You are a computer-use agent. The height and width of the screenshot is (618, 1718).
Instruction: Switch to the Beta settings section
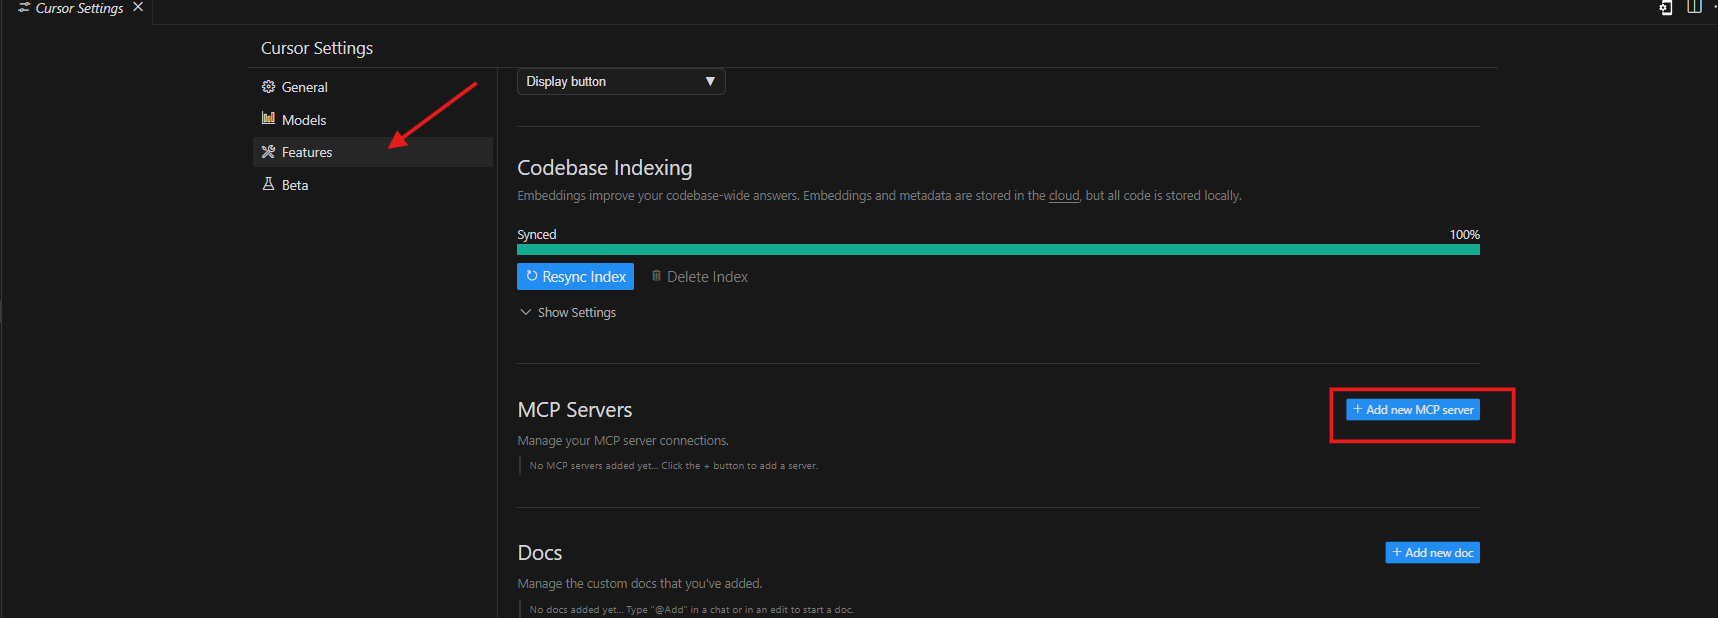pyautogui.click(x=372, y=185)
